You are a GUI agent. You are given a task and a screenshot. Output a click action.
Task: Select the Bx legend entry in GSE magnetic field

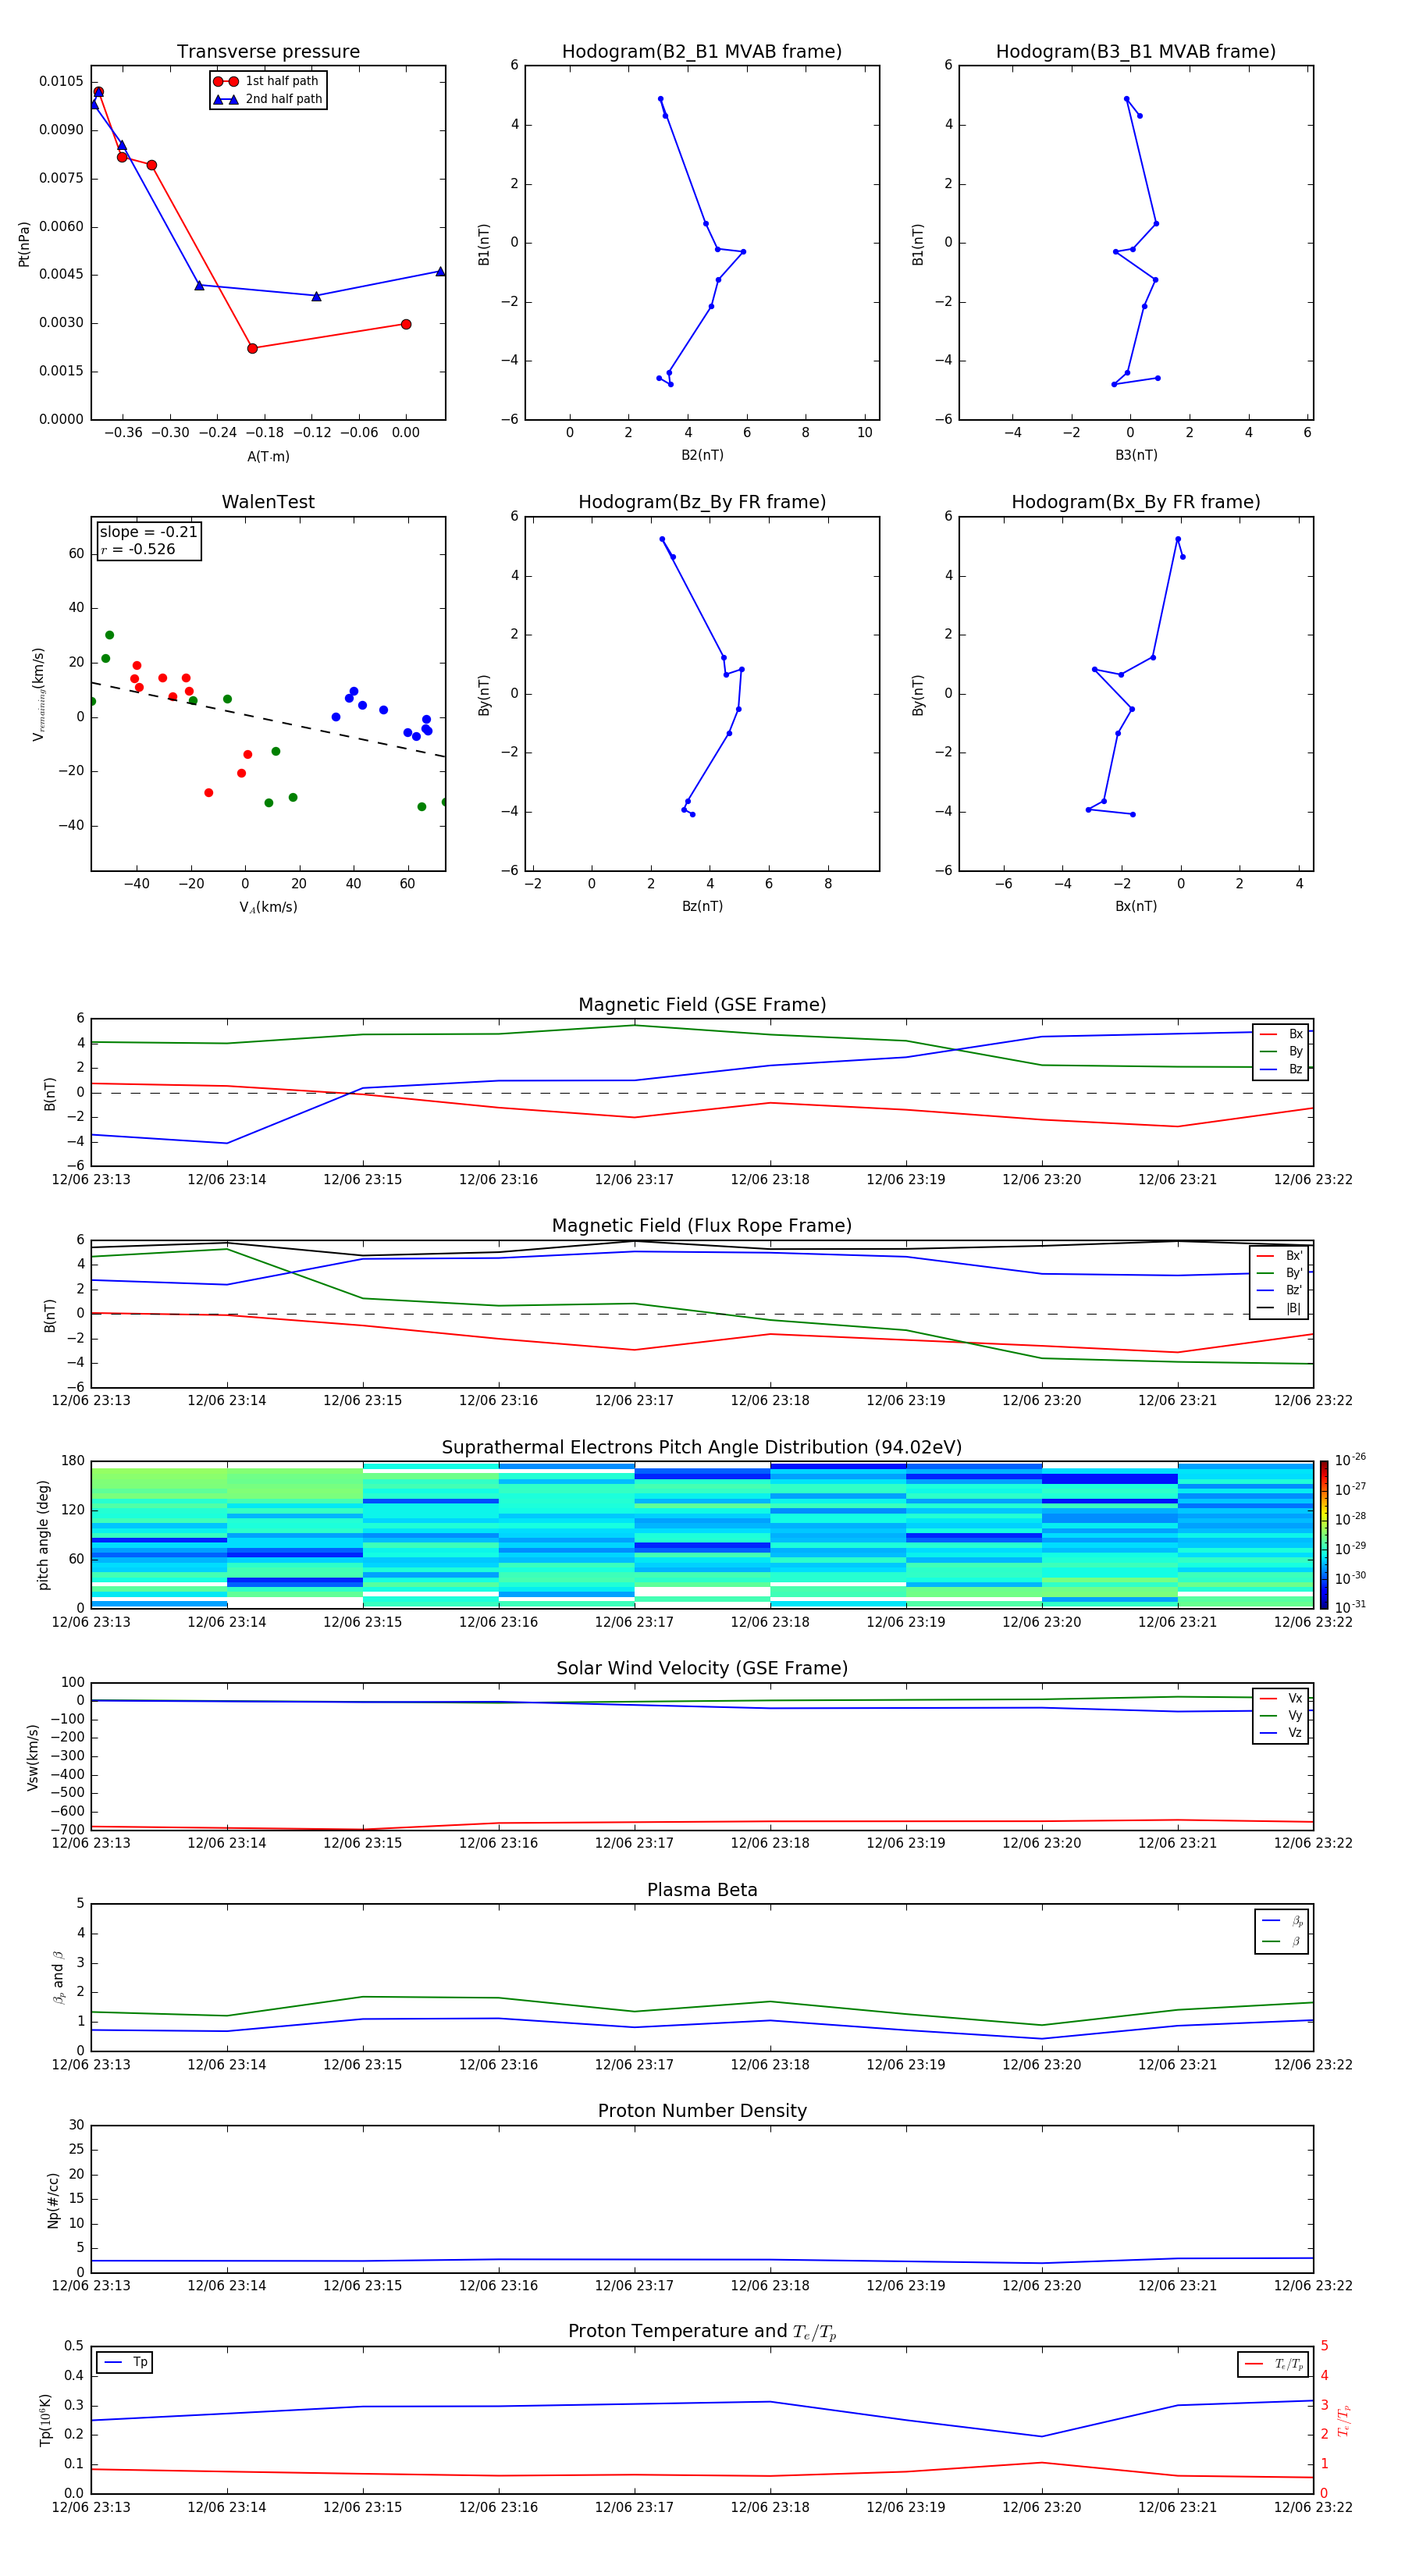(x=1281, y=1034)
